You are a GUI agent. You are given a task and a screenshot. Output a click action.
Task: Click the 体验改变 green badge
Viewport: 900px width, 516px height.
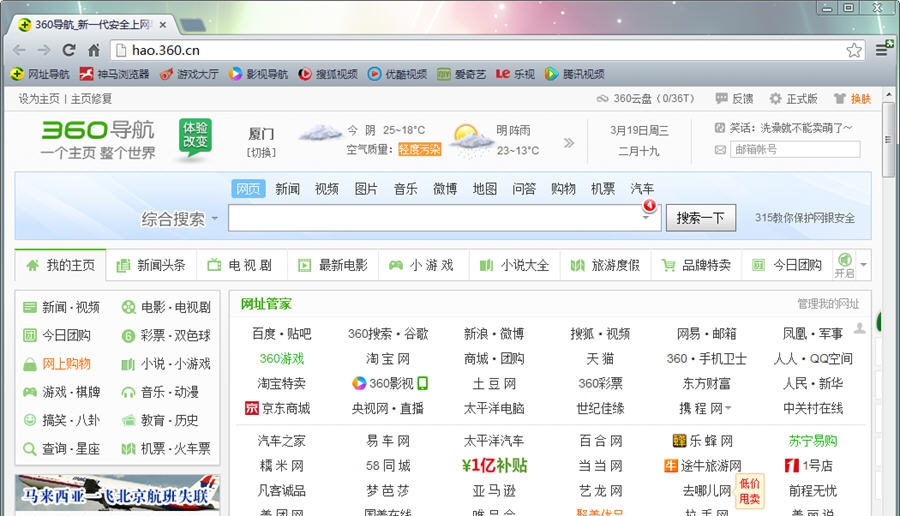coord(195,137)
